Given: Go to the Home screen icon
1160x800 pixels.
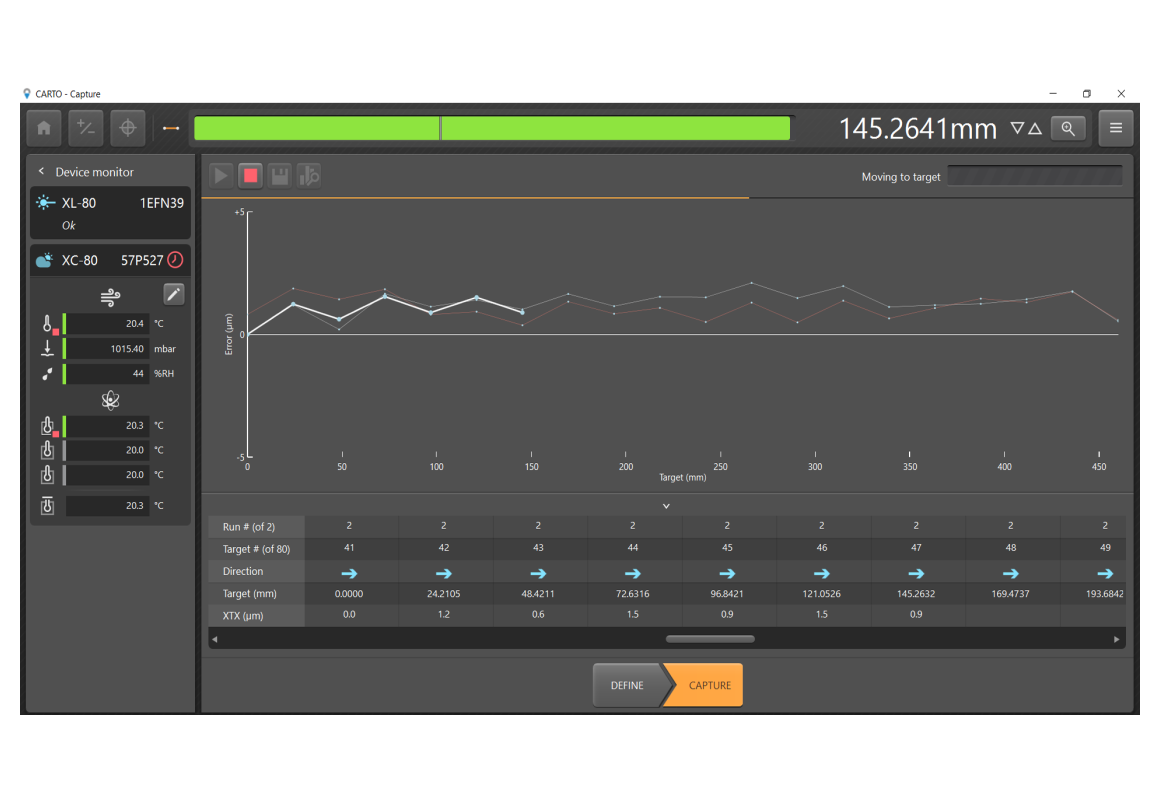Looking at the screenshot, I should coord(44,128).
